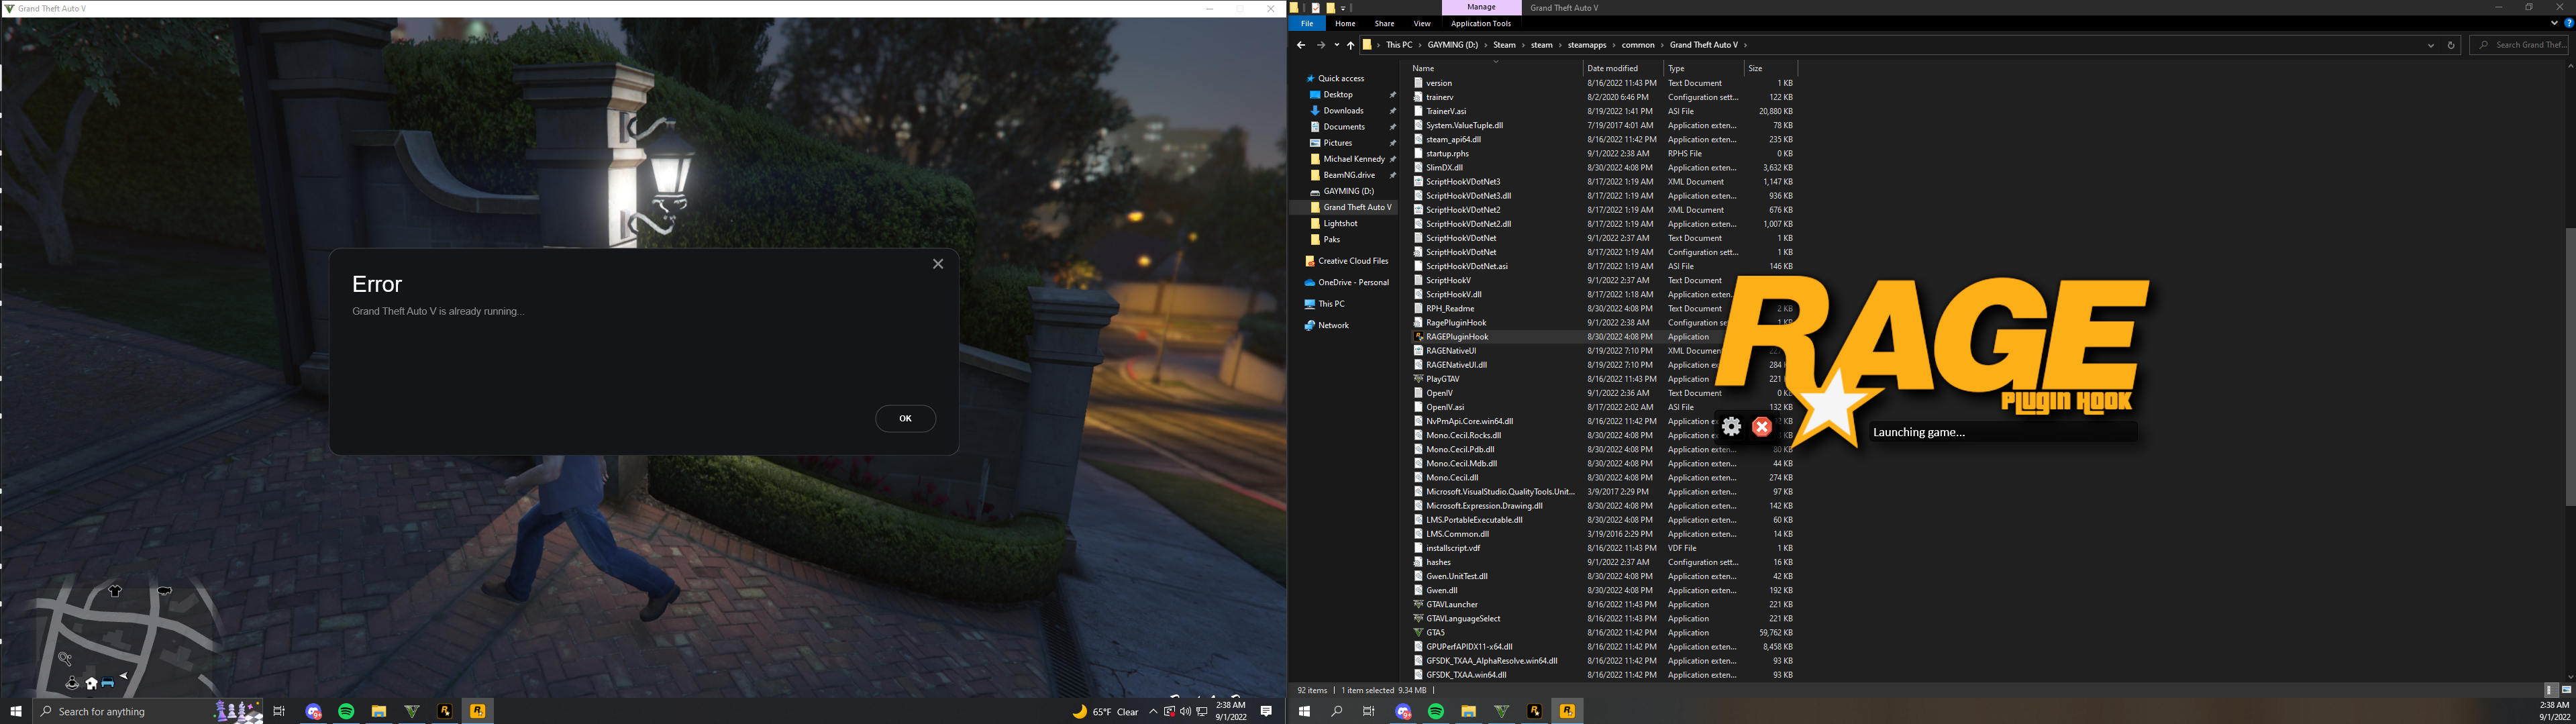Open Spotify from taskbar with search box

point(346,711)
